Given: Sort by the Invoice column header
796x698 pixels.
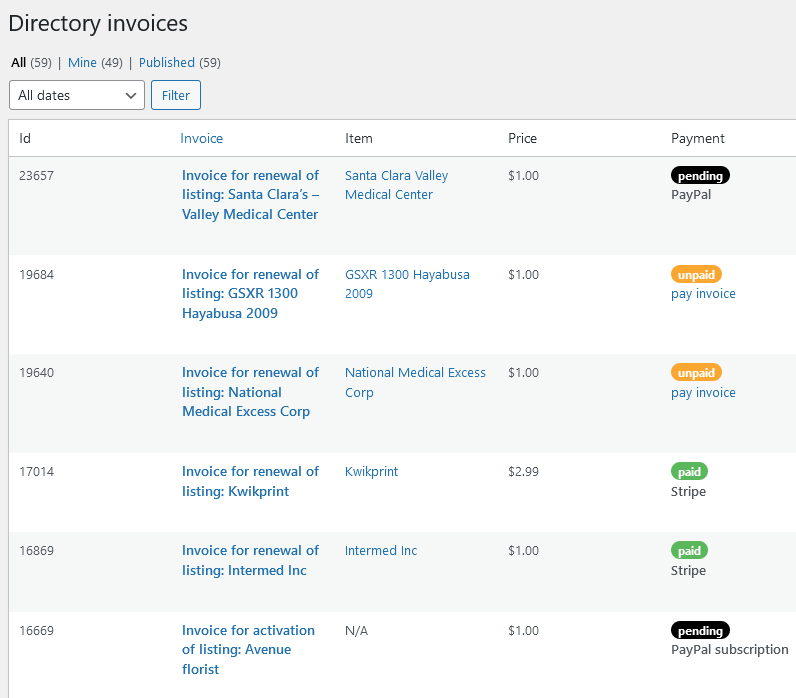Looking at the screenshot, I should click(202, 138).
